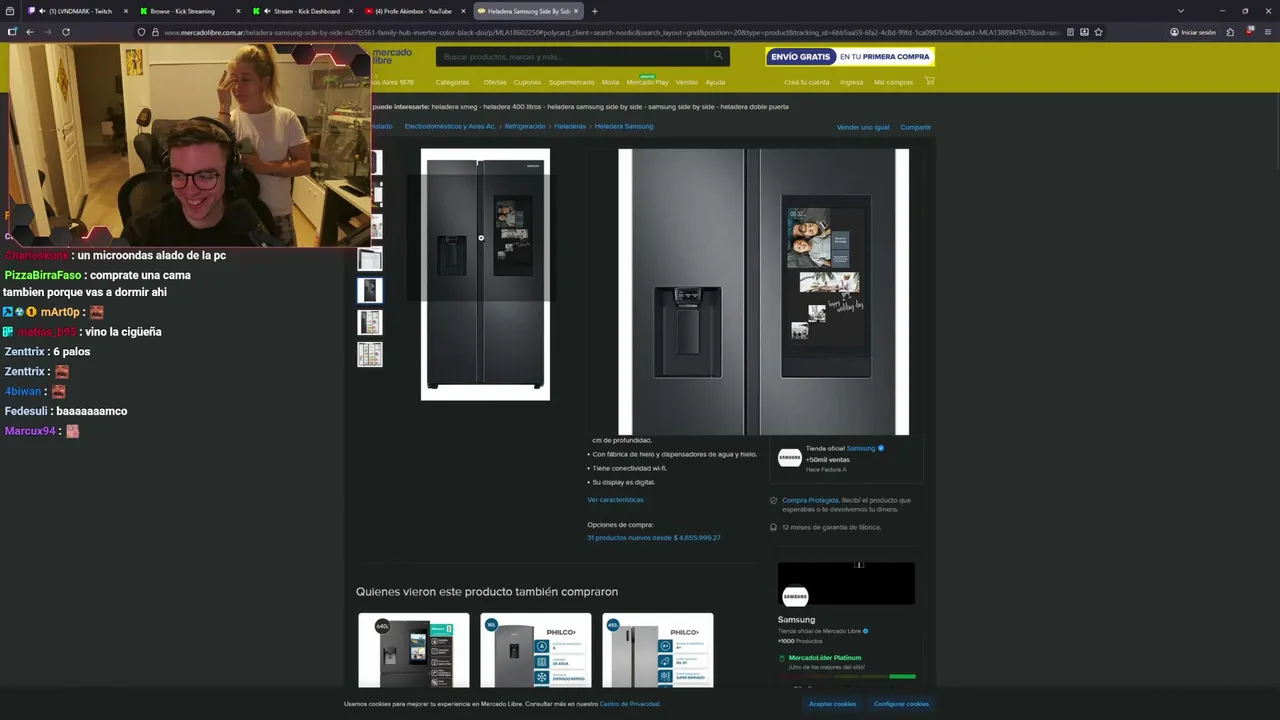
Task: Click the Mercado Libre logo
Action: [x=392, y=56]
